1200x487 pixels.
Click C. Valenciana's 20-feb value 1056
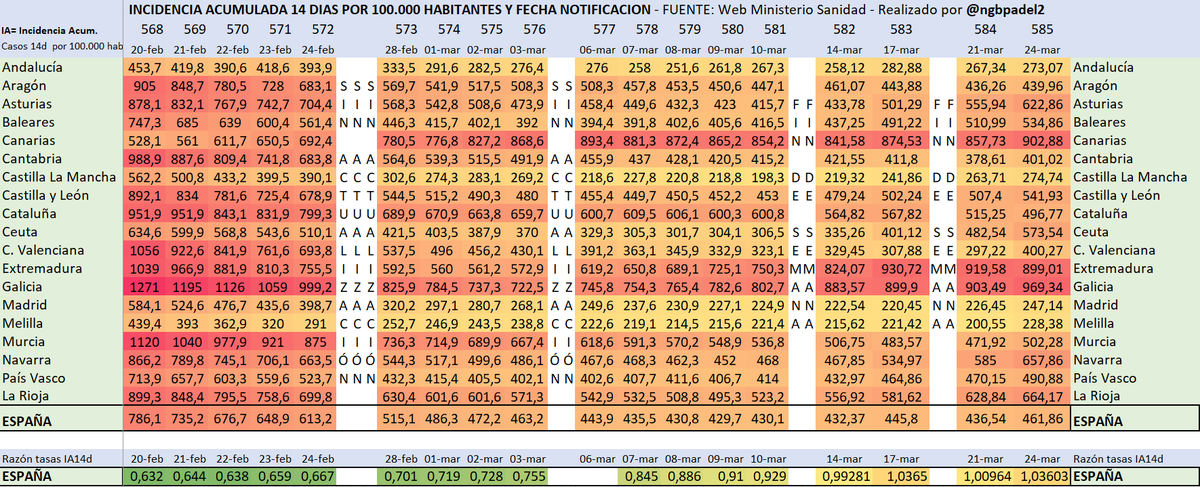(x=146, y=250)
